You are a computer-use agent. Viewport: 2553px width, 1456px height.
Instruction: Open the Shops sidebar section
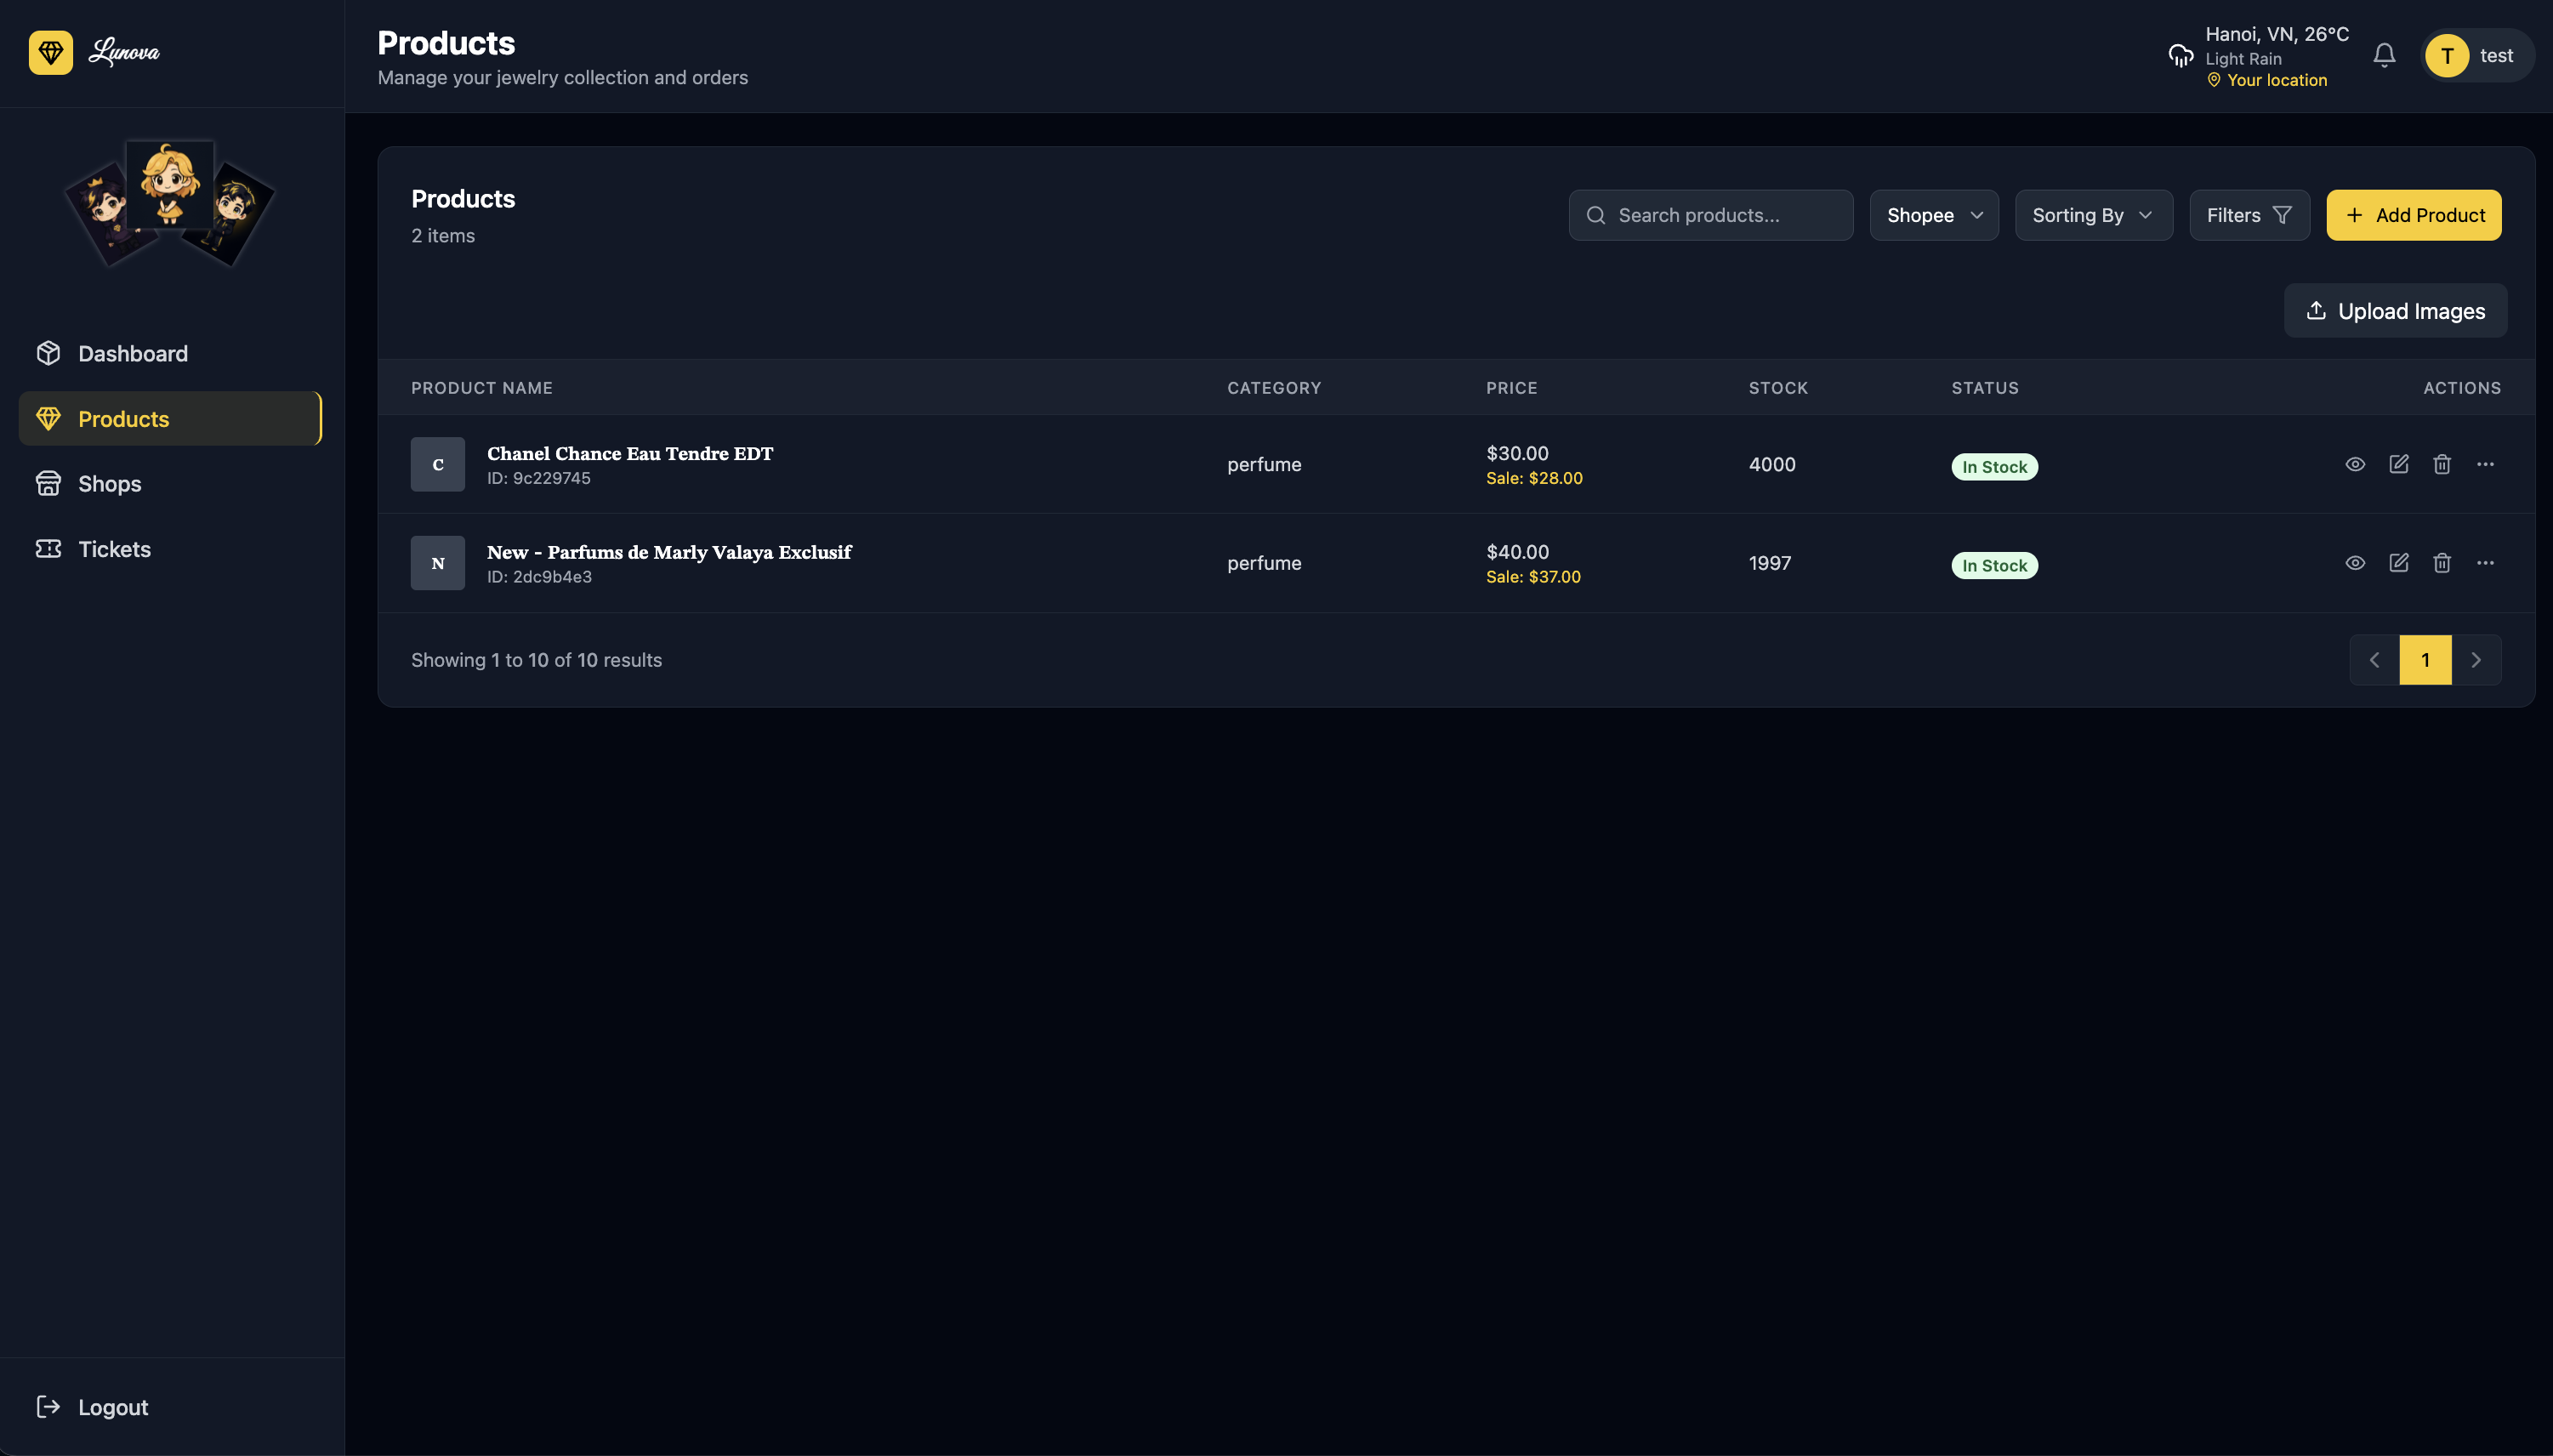point(109,484)
